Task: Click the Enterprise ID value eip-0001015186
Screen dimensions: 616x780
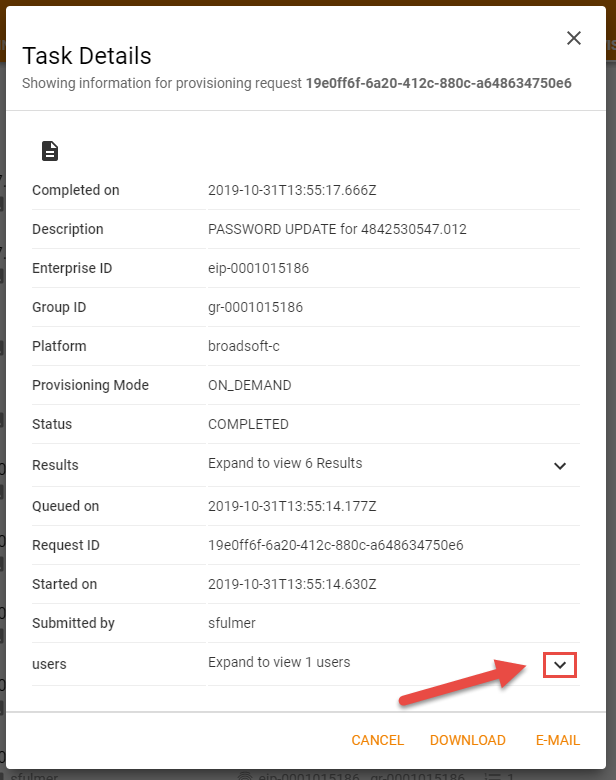Action: click(x=255, y=268)
